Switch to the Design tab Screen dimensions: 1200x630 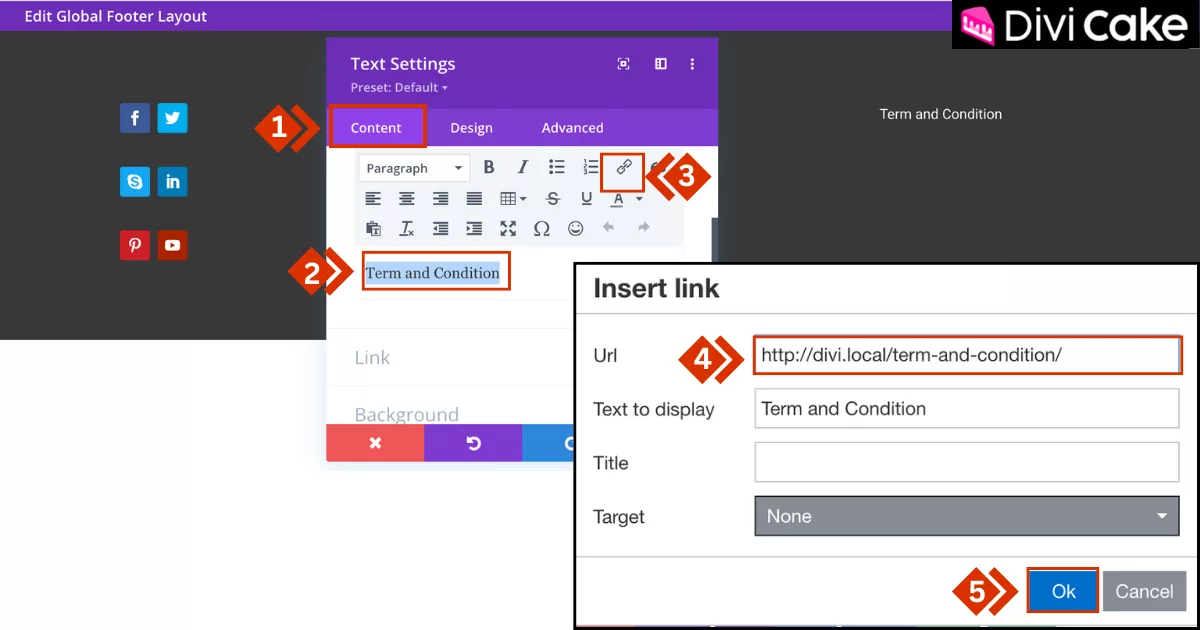(x=471, y=127)
